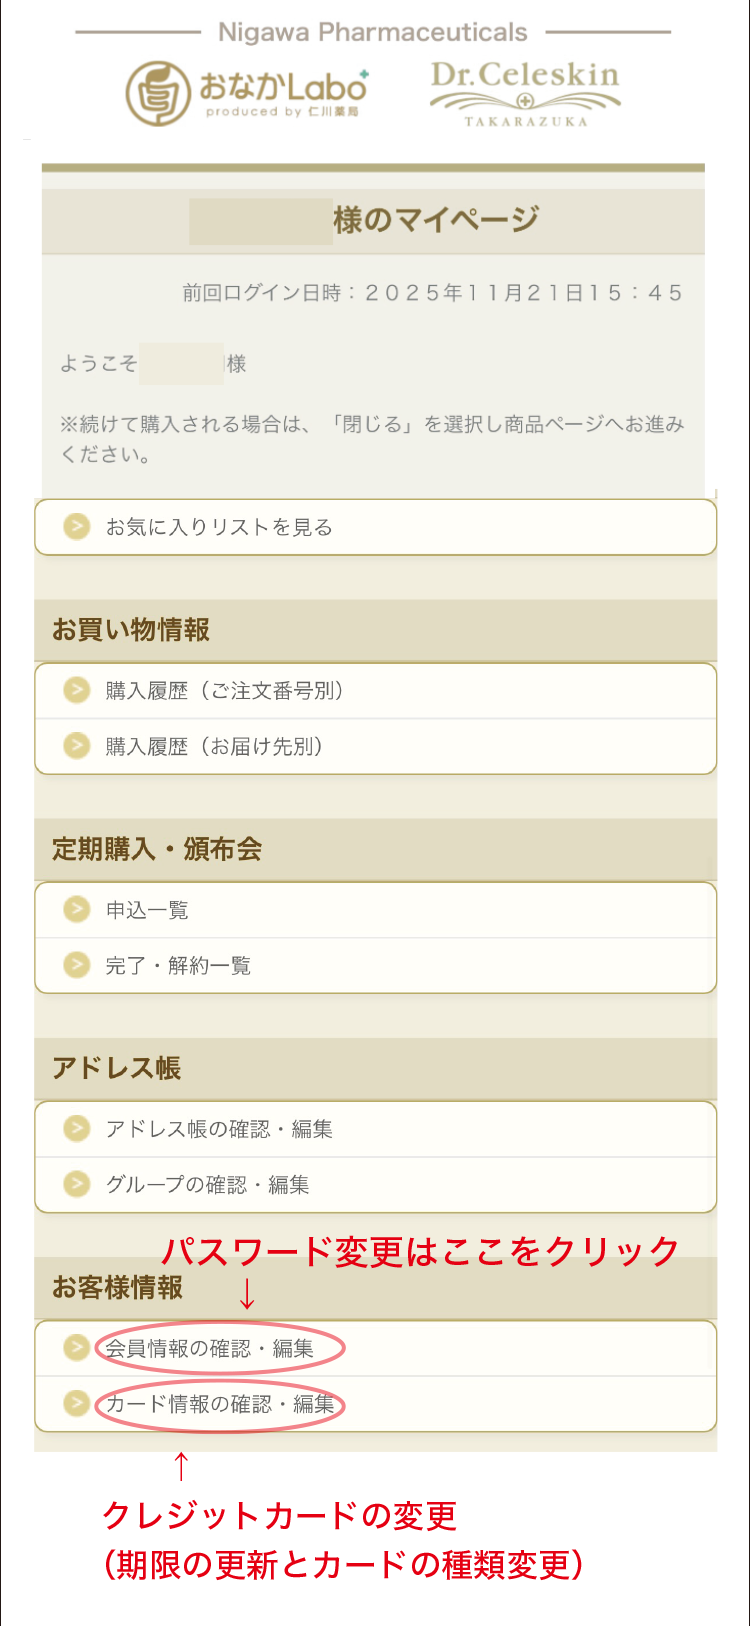Viewport: 750px width, 1626px height.
Task: Select 会員情報の確認・編集 to change password
Action: (210, 1348)
